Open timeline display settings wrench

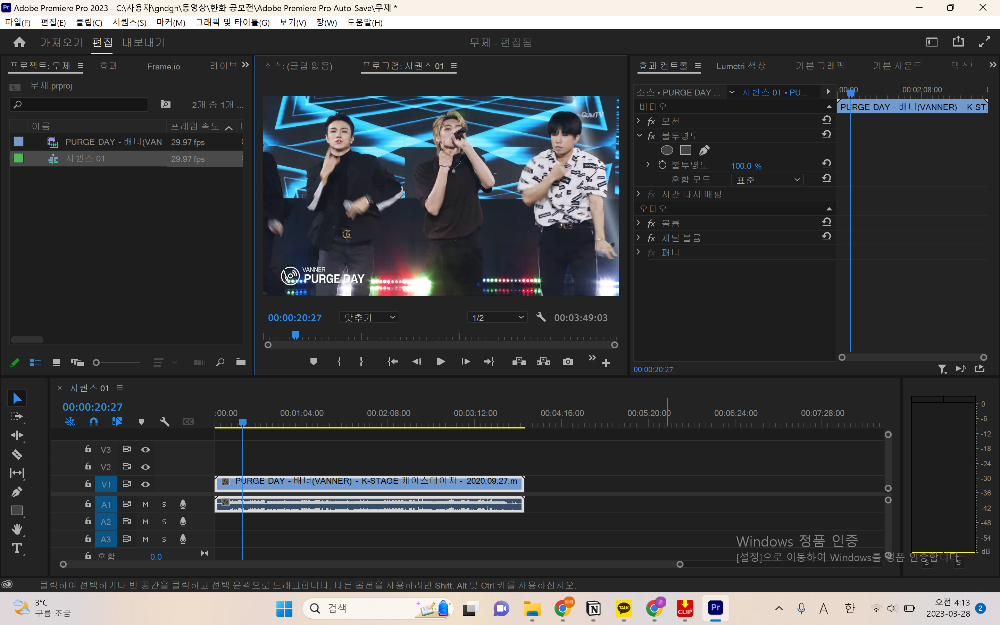click(165, 422)
